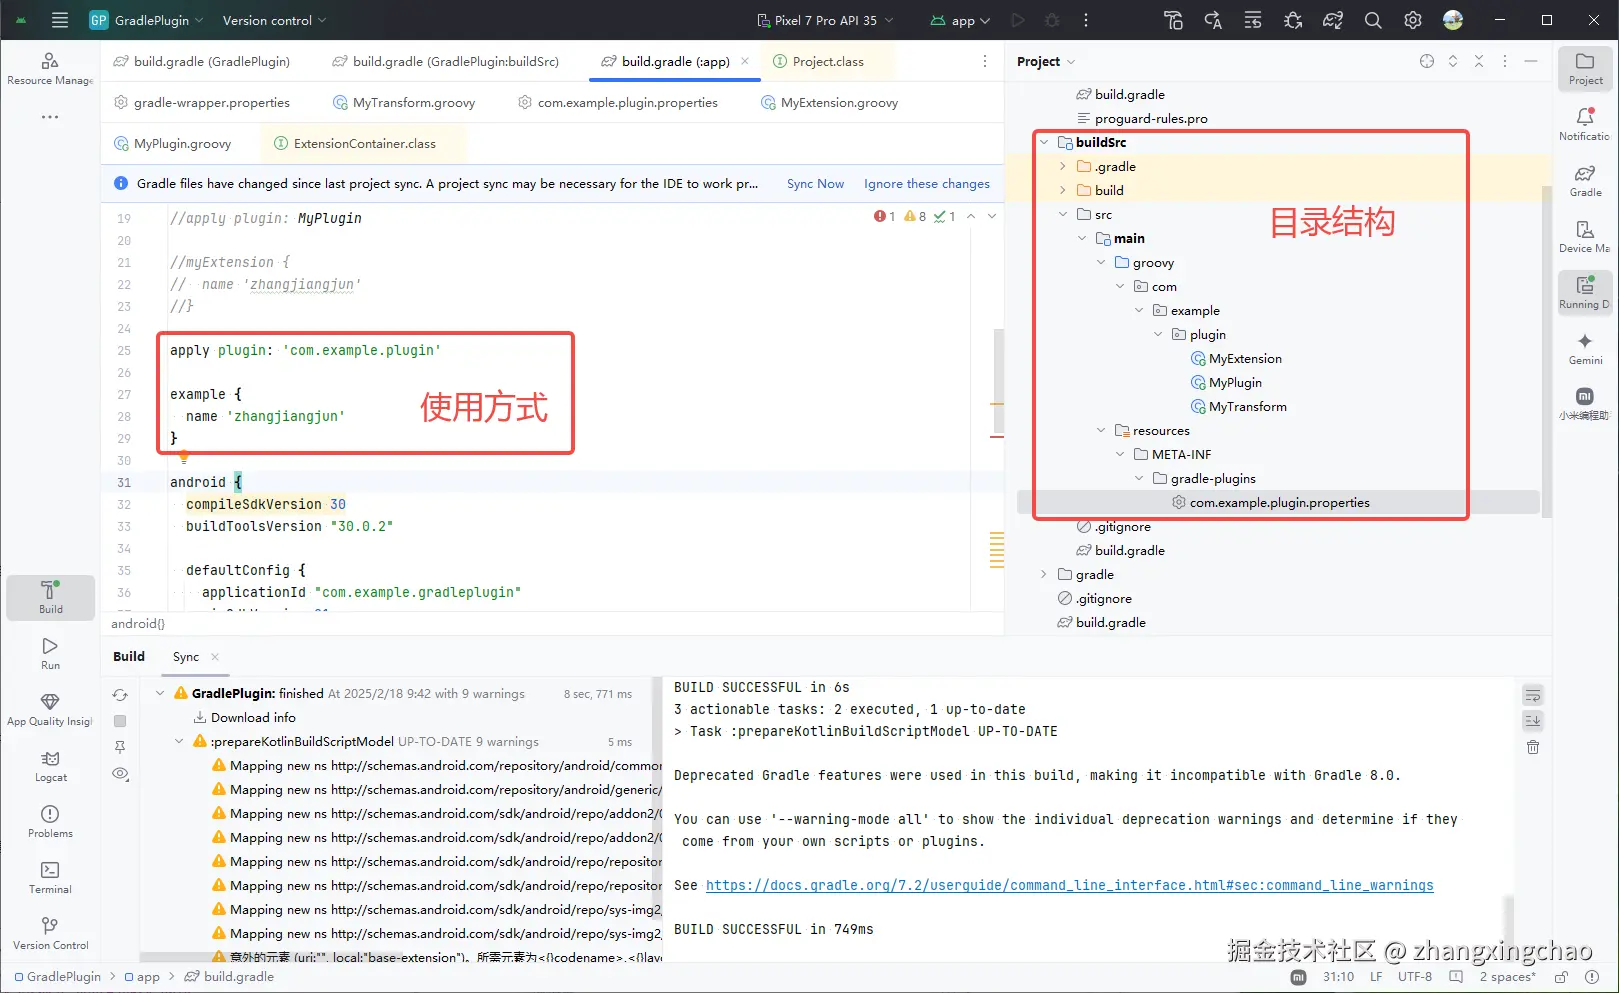Toggle read-only lock in status bar
Image resolution: width=1619 pixels, height=993 pixels.
click(1561, 977)
